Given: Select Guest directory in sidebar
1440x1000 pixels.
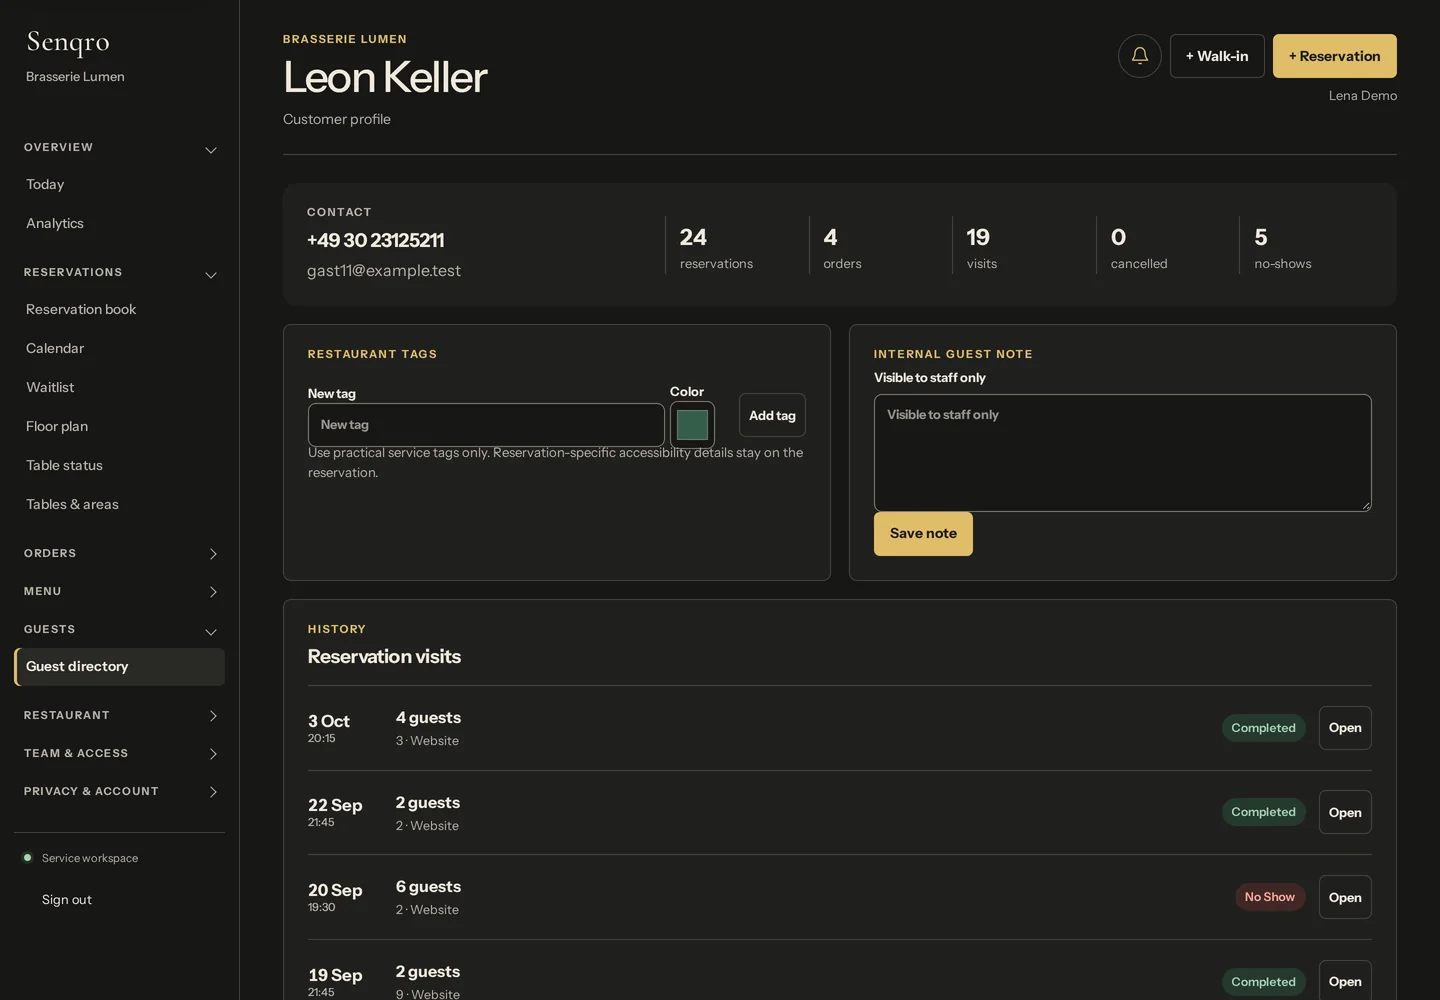Looking at the screenshot, I should point(119,667).
